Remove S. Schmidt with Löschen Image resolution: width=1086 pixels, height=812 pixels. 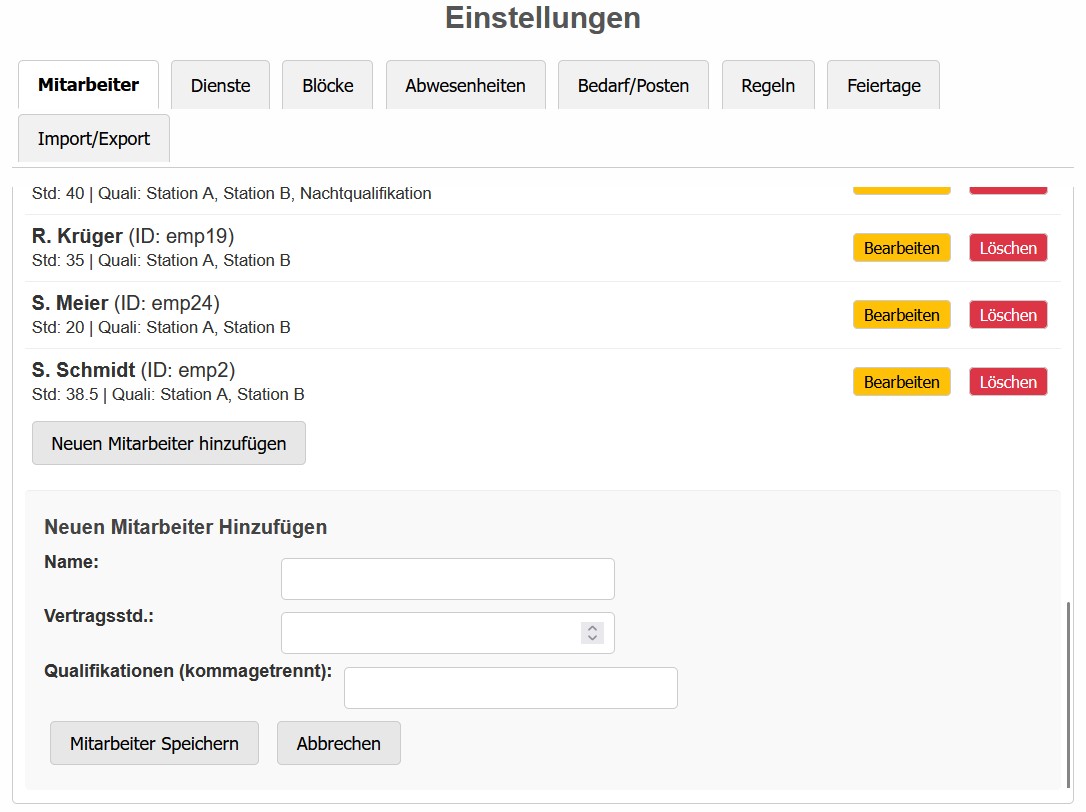(x=1007, y=382)
